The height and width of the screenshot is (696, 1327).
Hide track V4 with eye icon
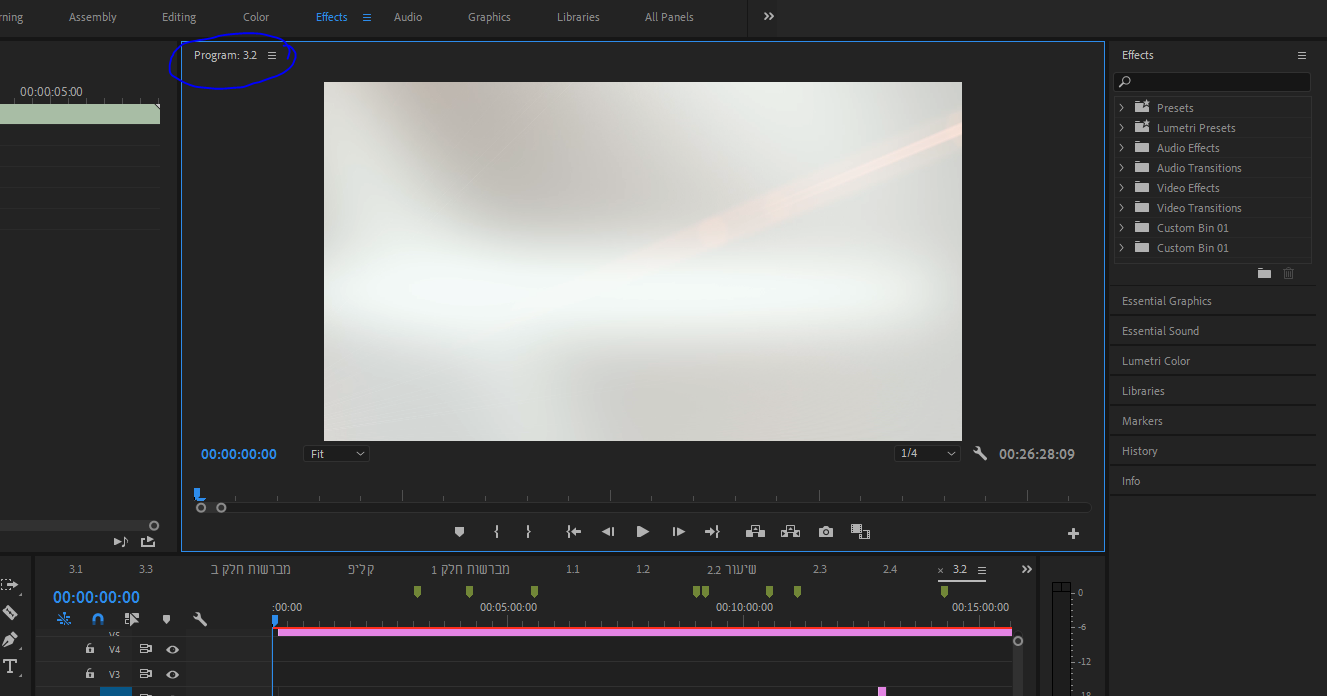(172, 649)
